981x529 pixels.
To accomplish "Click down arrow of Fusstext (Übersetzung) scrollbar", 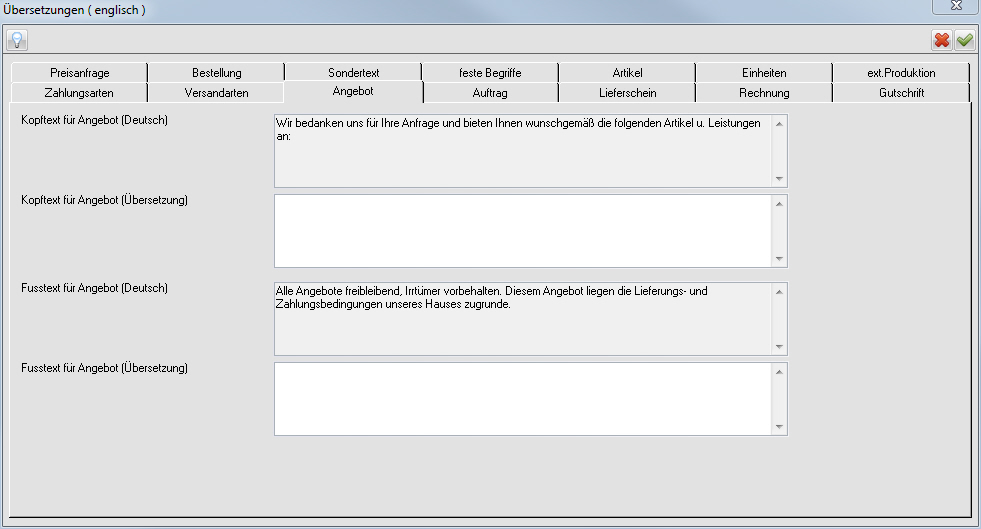I will (779, 427).
